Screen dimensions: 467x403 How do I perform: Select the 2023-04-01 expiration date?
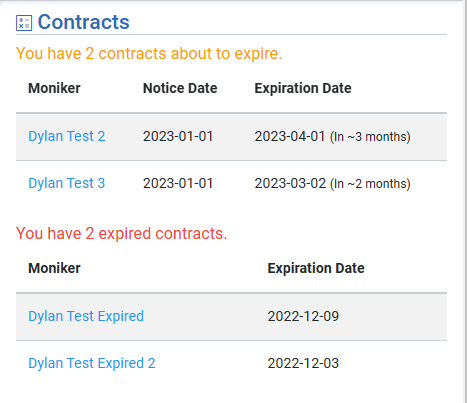290,136
